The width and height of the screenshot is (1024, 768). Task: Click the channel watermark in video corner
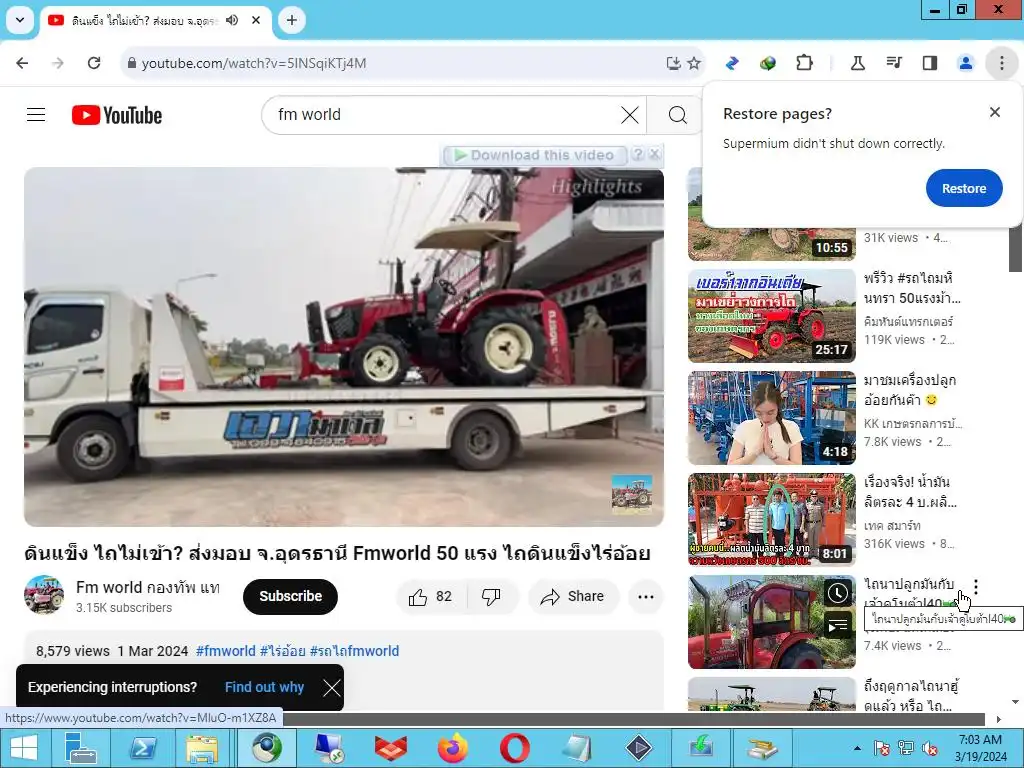[632, 494]
